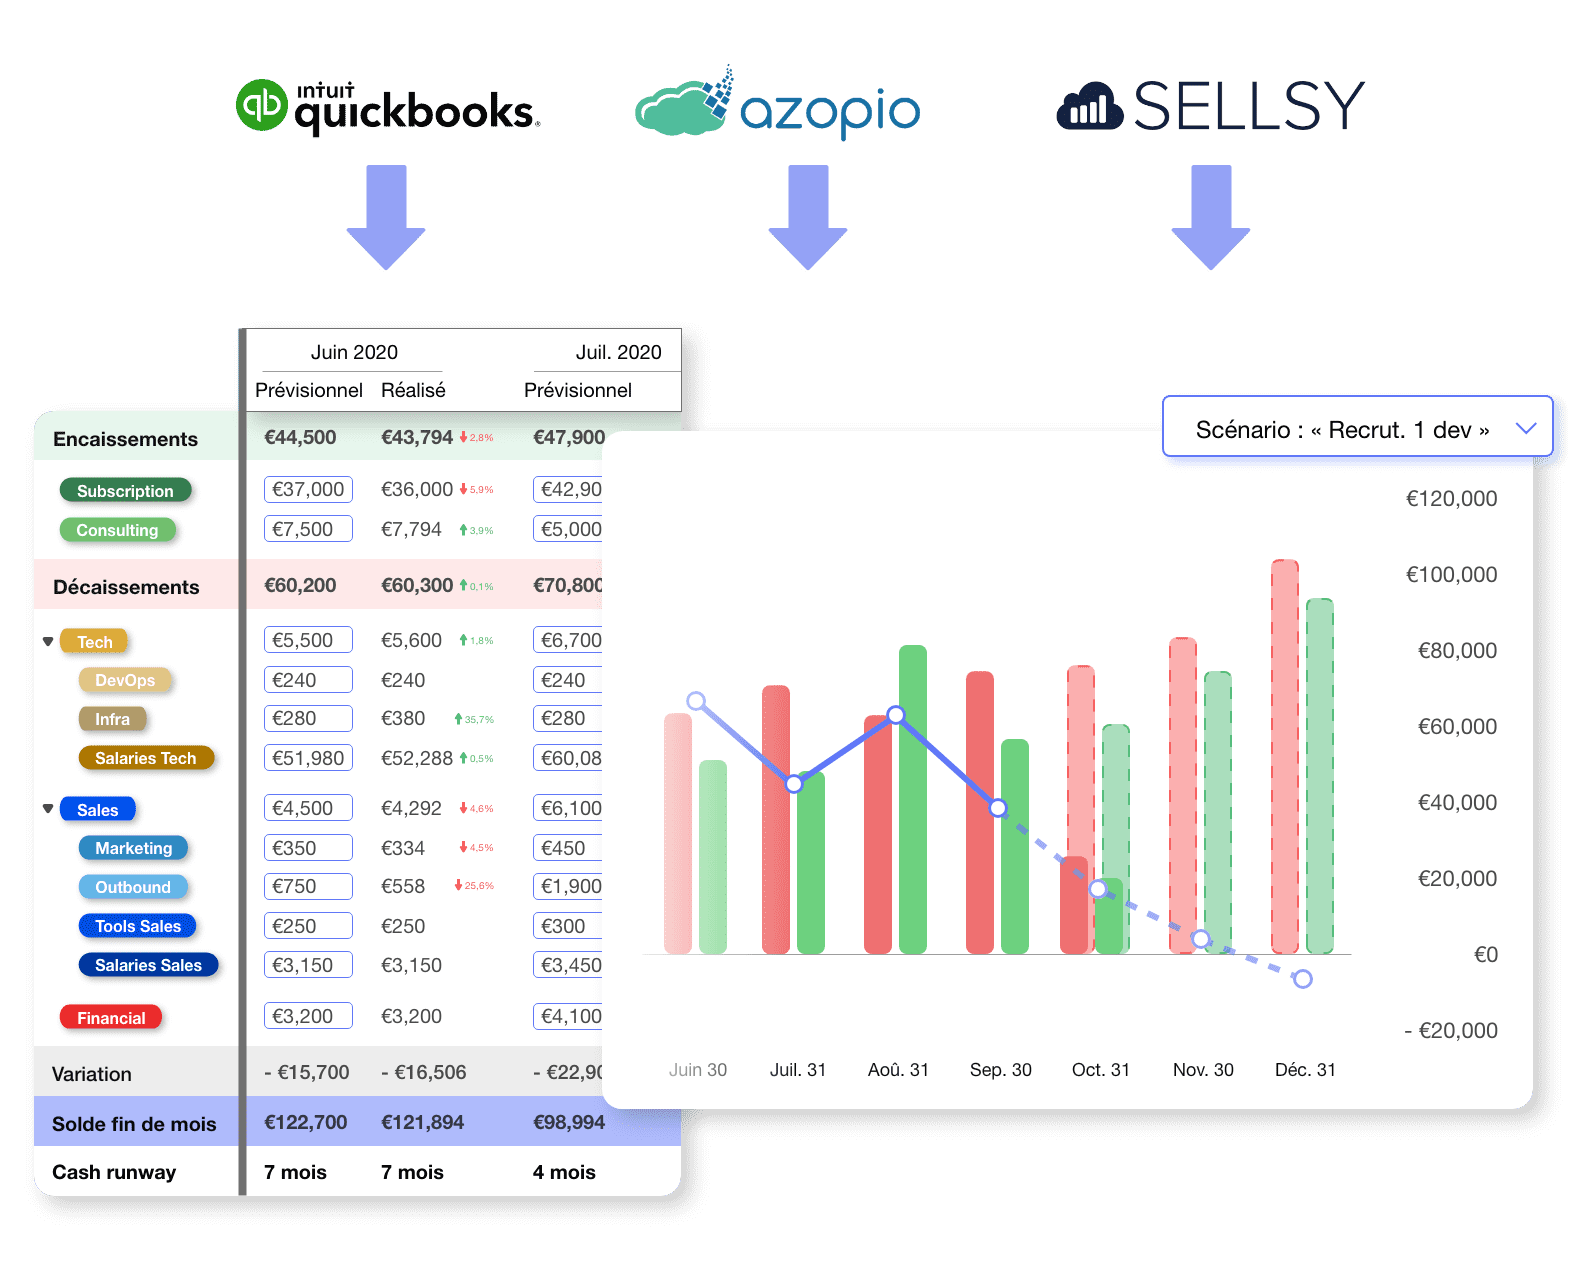The height and width of the screenshot is (1268, 1588).
Task: Click the Encaissements row header
Action: 125,439
